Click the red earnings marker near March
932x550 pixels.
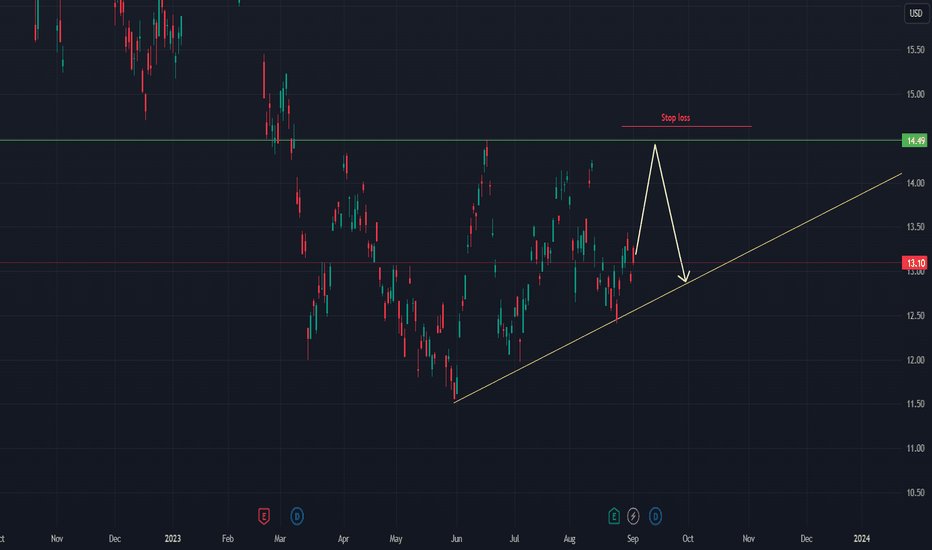point(264,516)
